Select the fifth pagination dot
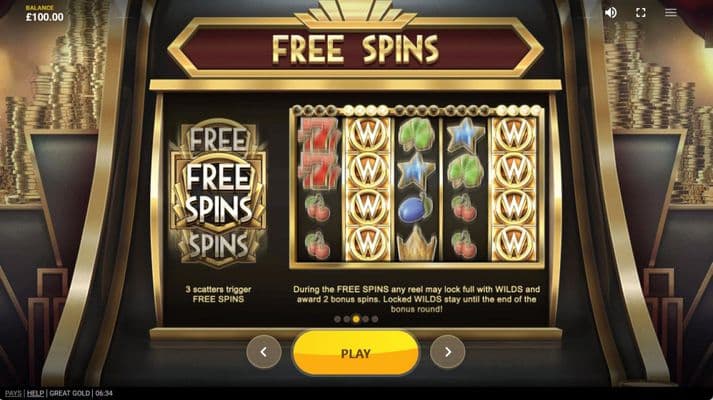713x400 pixels. (x=375, y=319)
